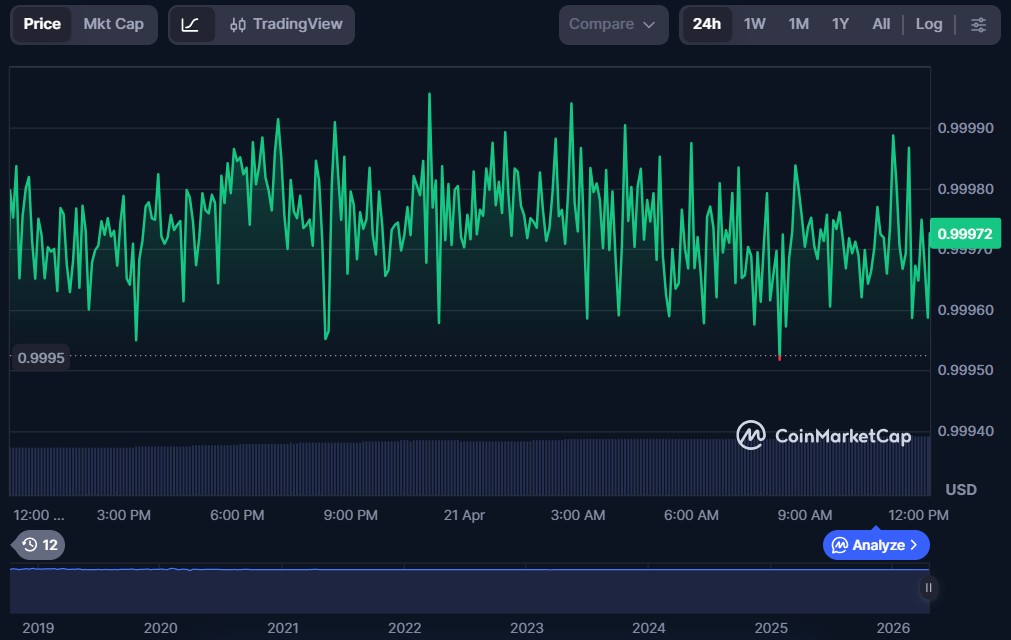
Task: Click the CoinMarketCap logo watermark
Action: pyautogui.click(x=824, y=436)
